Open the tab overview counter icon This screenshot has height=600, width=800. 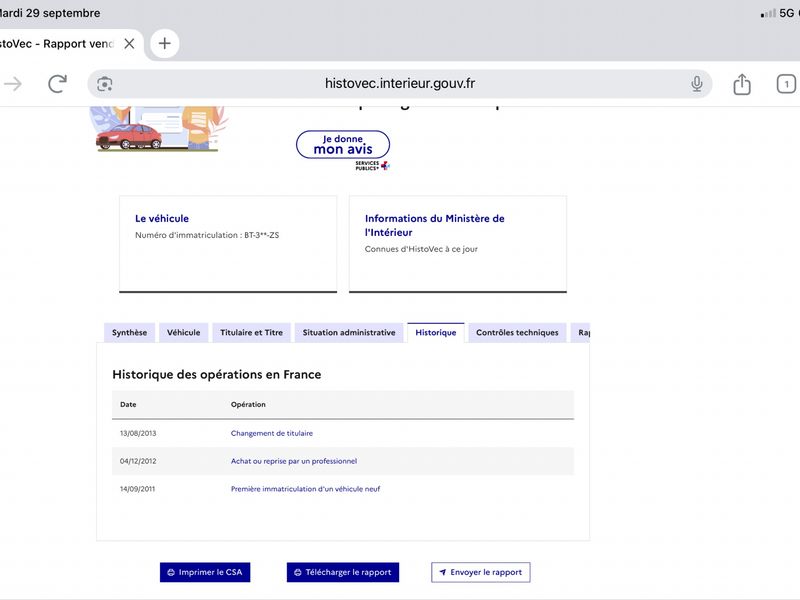click(786, 84)
